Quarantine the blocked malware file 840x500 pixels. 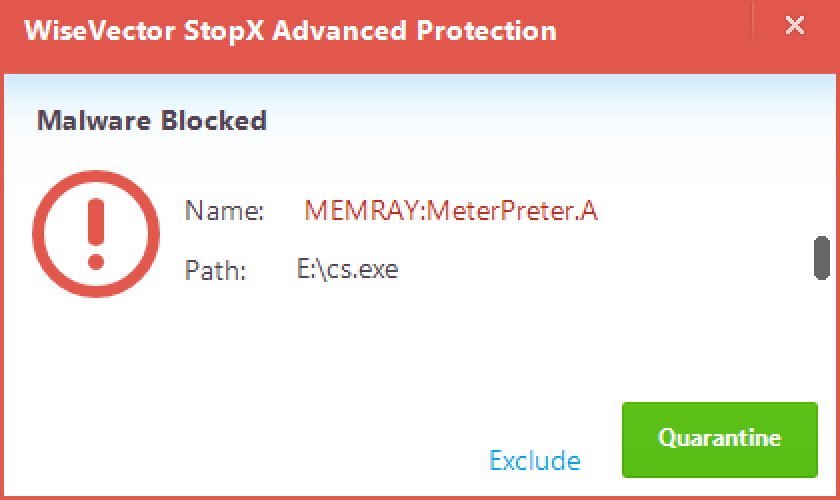tap(719, 439)
